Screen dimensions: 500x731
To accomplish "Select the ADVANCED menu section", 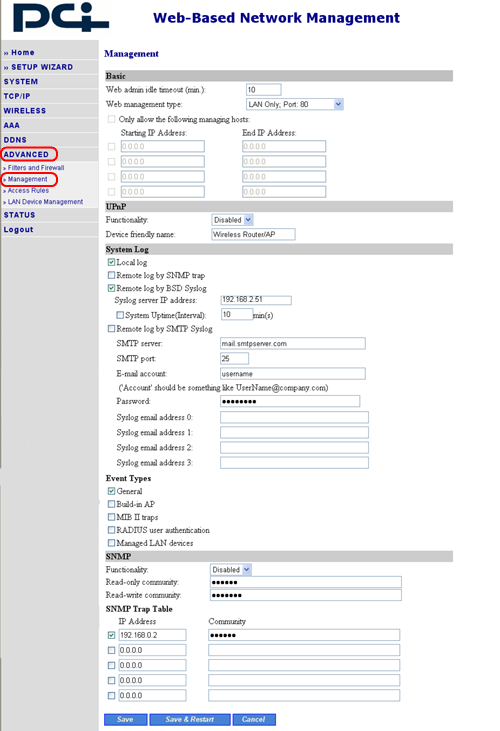I will pyautogui.click(x=26, y=154).
